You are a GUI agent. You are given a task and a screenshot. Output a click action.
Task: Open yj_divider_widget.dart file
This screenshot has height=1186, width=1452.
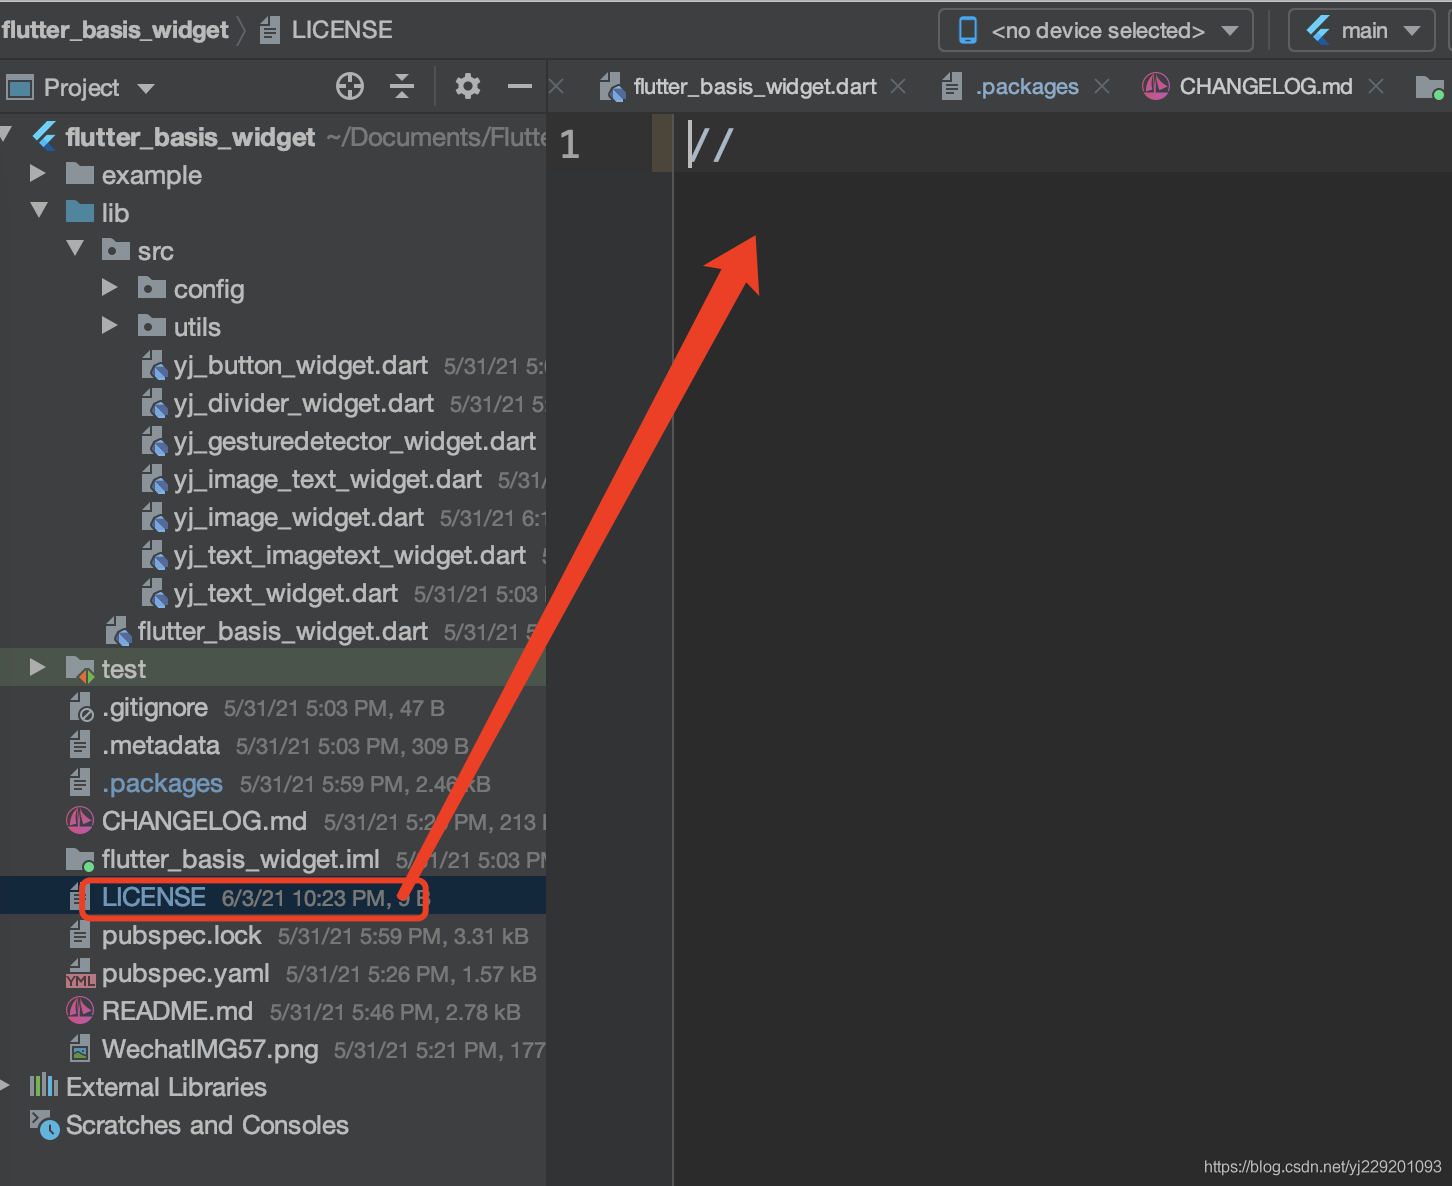304,404
